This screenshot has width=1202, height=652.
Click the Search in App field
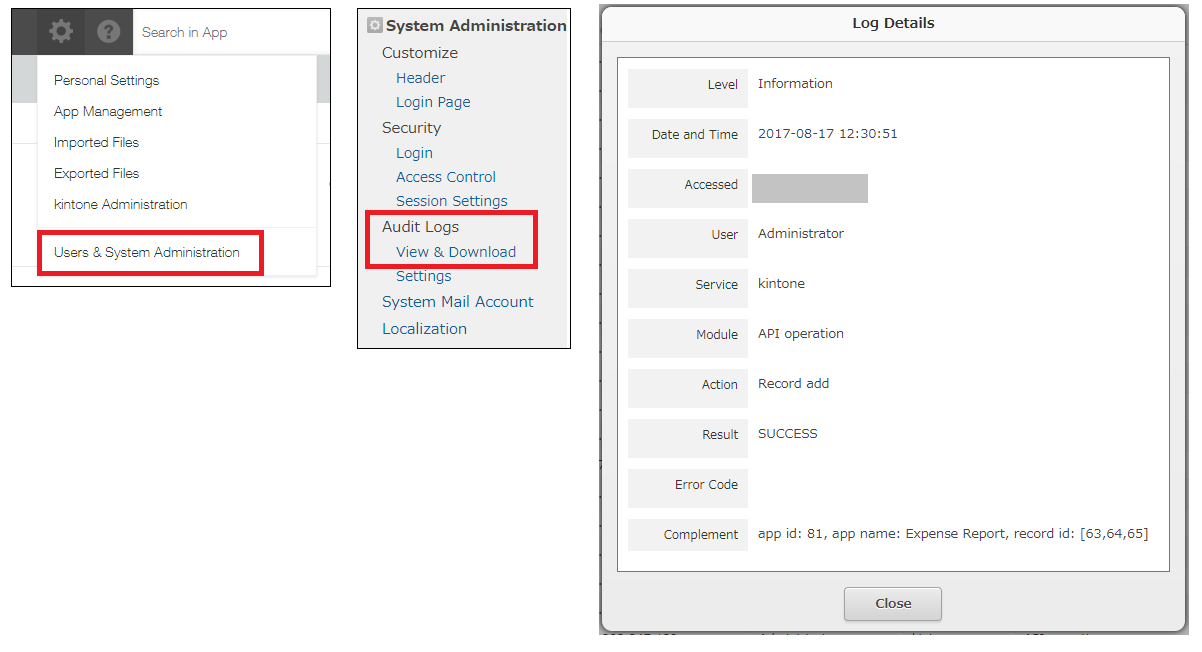pos(230,32)
